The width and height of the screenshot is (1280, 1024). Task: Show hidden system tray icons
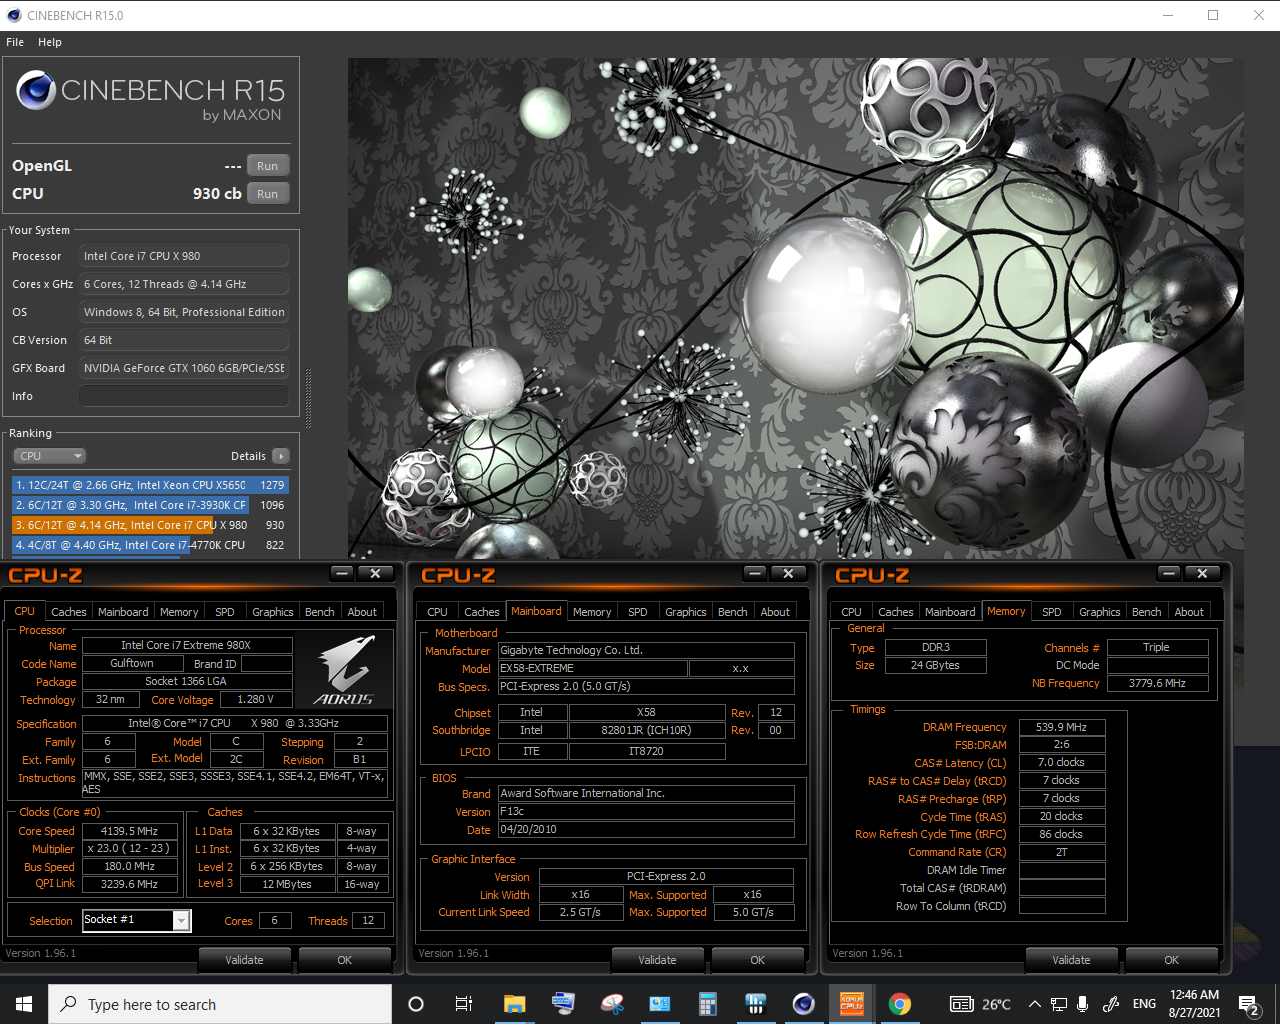click(x=1035, y=1004)
